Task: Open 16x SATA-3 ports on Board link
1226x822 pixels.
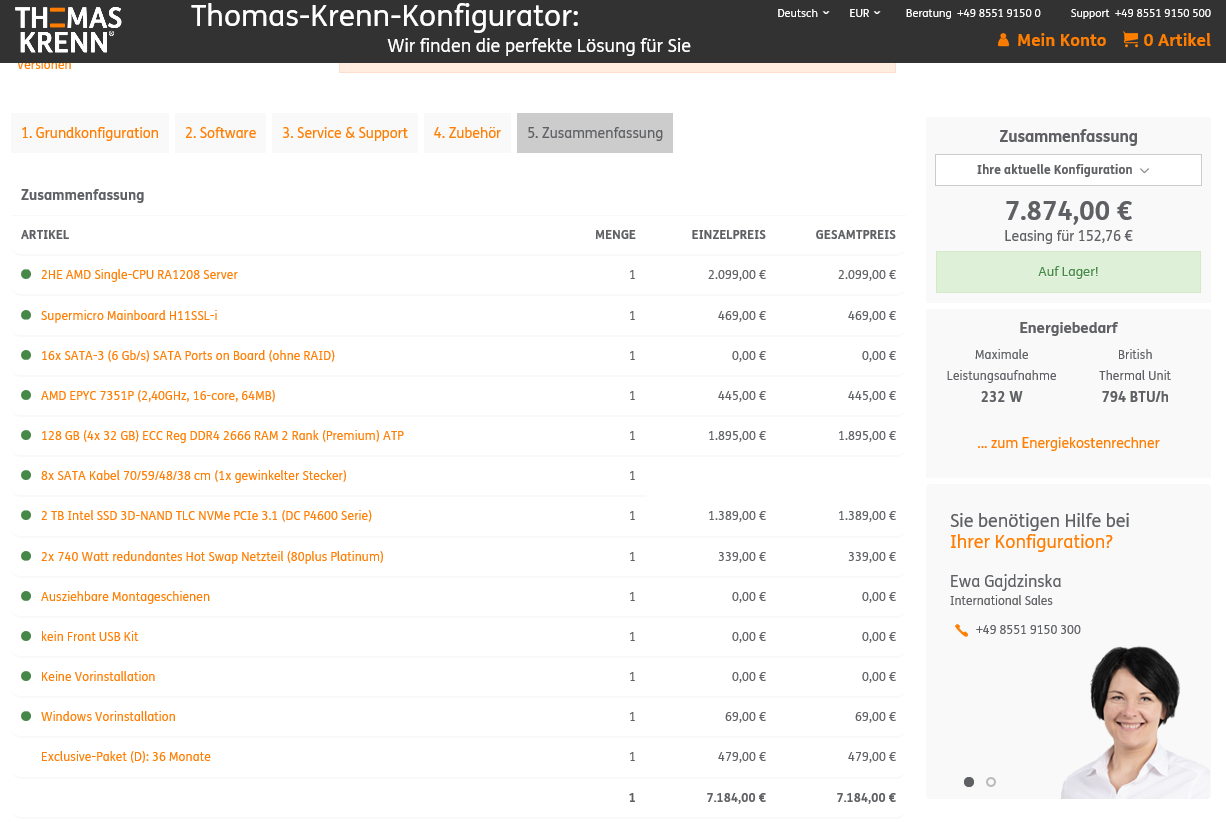Action: click(188, 356)
